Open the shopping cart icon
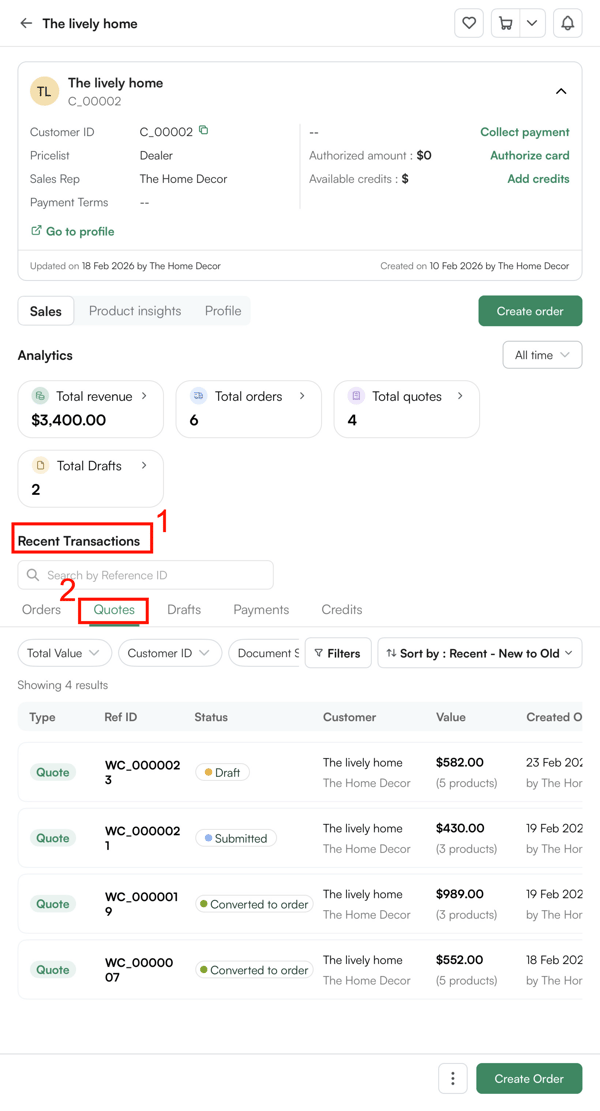Viewport: 600px width, 1111px height. coord(506,23)
